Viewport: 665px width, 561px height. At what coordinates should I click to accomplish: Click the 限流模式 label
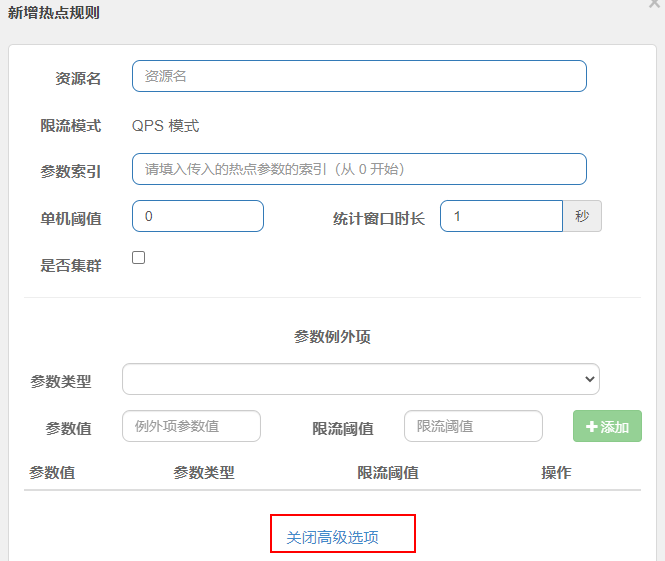(71, 126)
